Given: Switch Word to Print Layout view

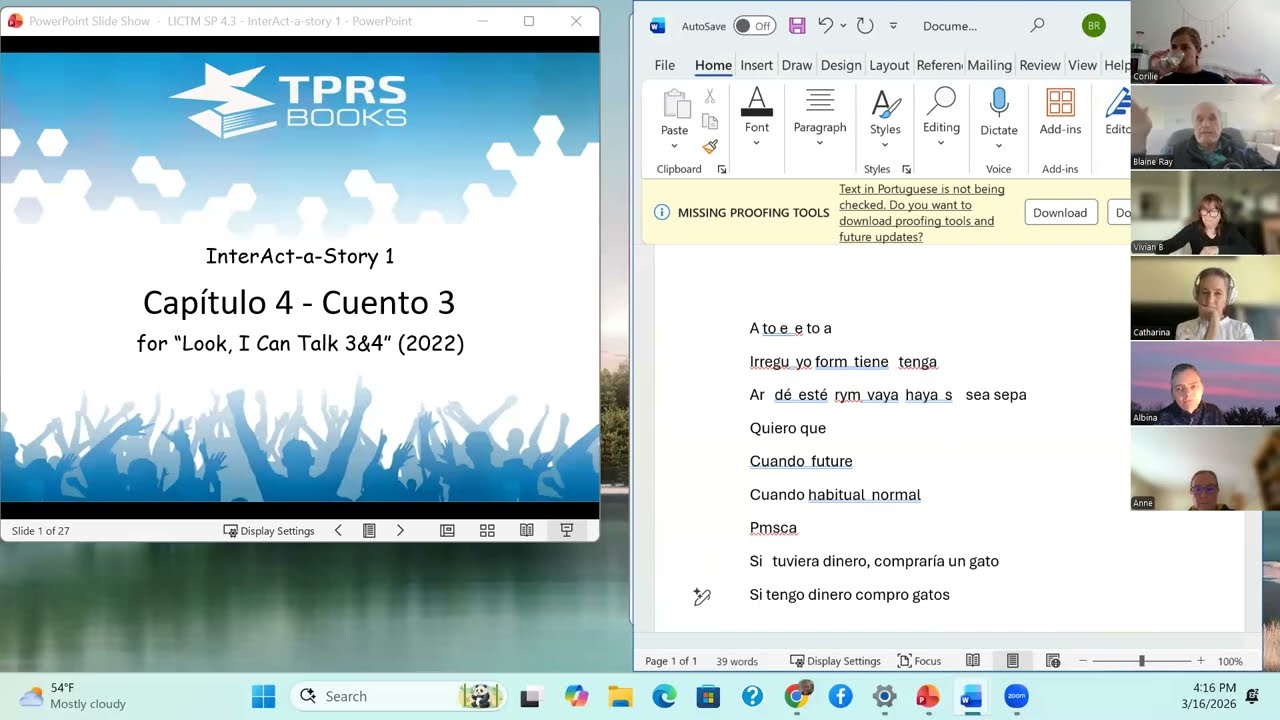Looking at the screenshot, I should pos(1012,661).
